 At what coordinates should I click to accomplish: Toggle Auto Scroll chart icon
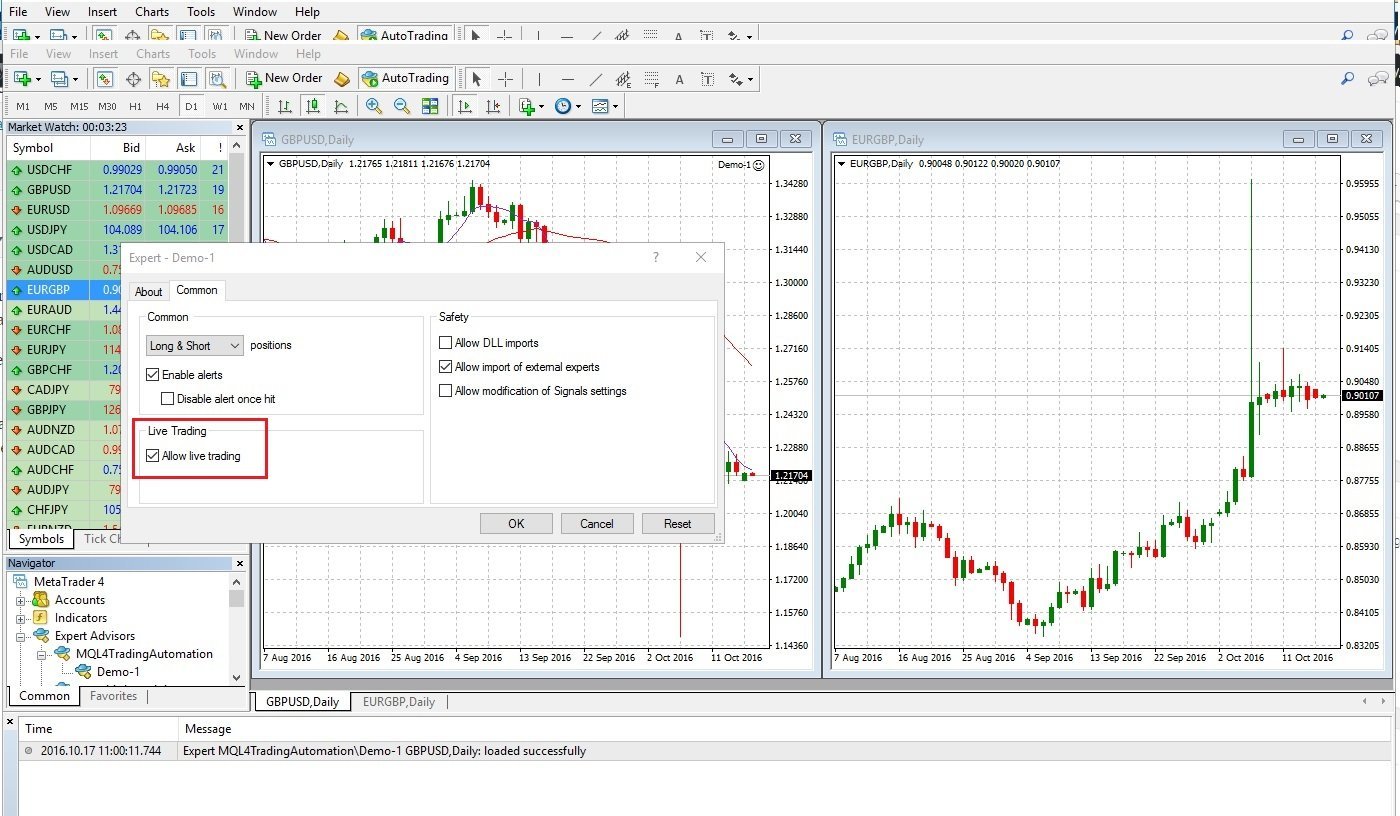pos(465,106)
